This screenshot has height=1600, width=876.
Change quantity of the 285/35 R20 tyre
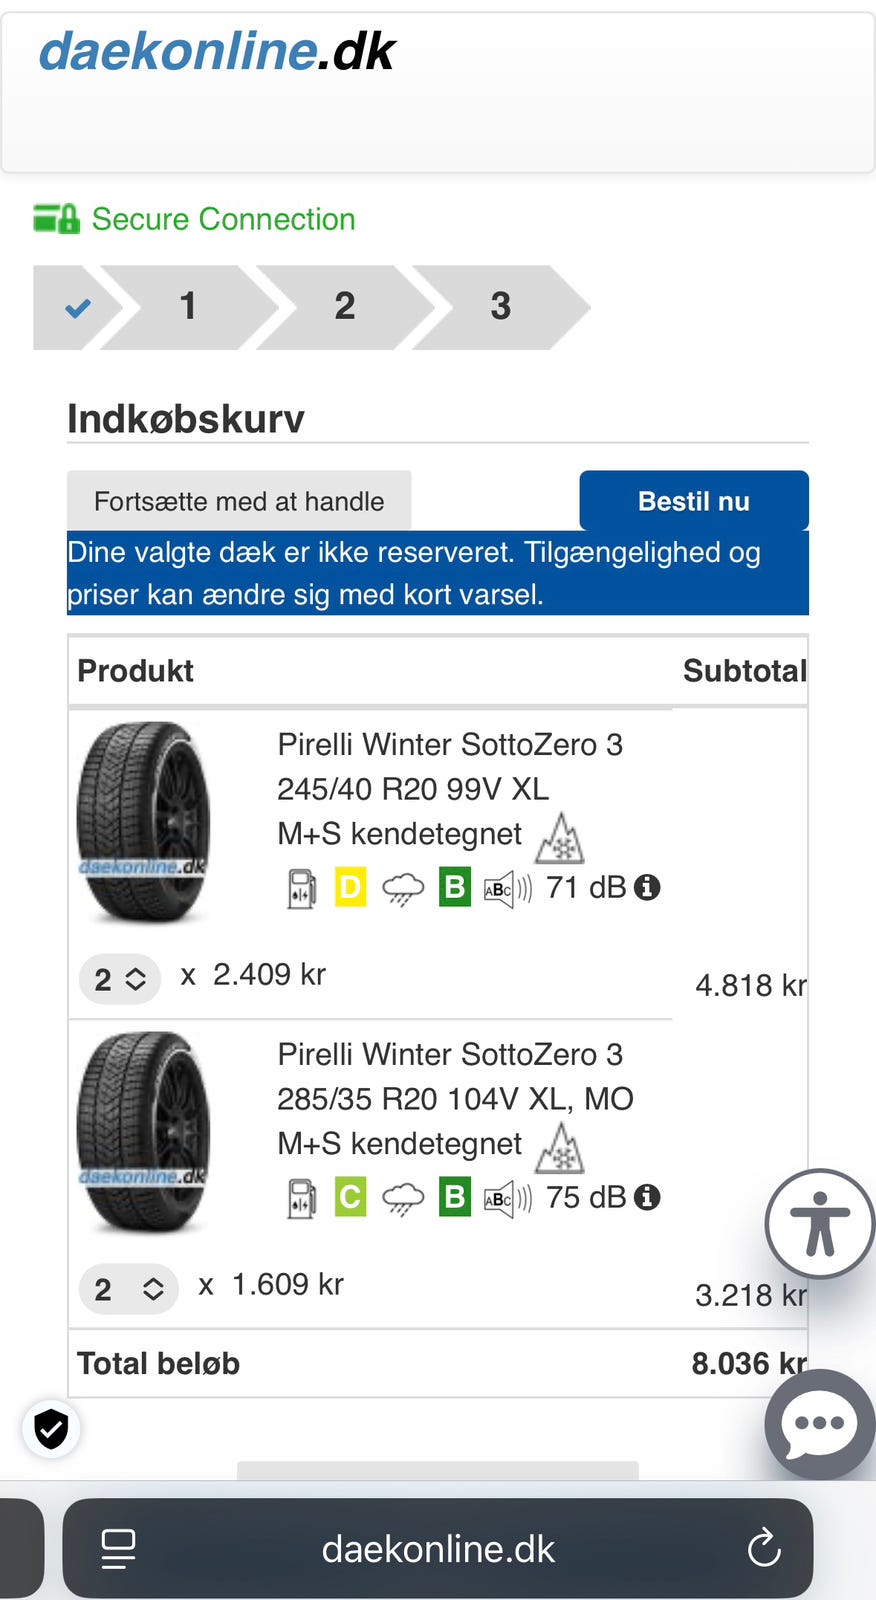point(128,1289)
